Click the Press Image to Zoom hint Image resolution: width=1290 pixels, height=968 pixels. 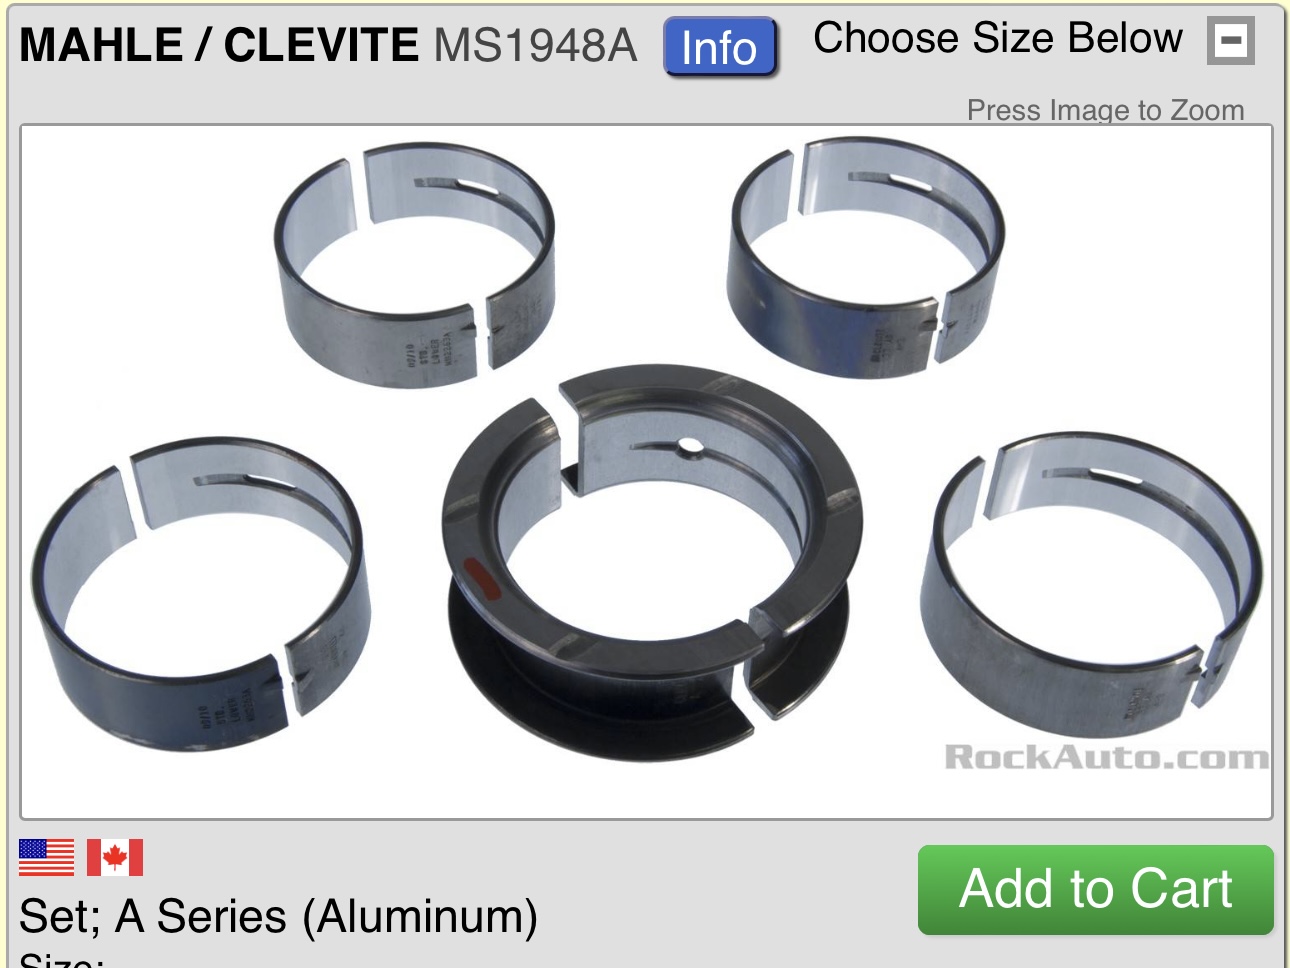pos(1105,110)
